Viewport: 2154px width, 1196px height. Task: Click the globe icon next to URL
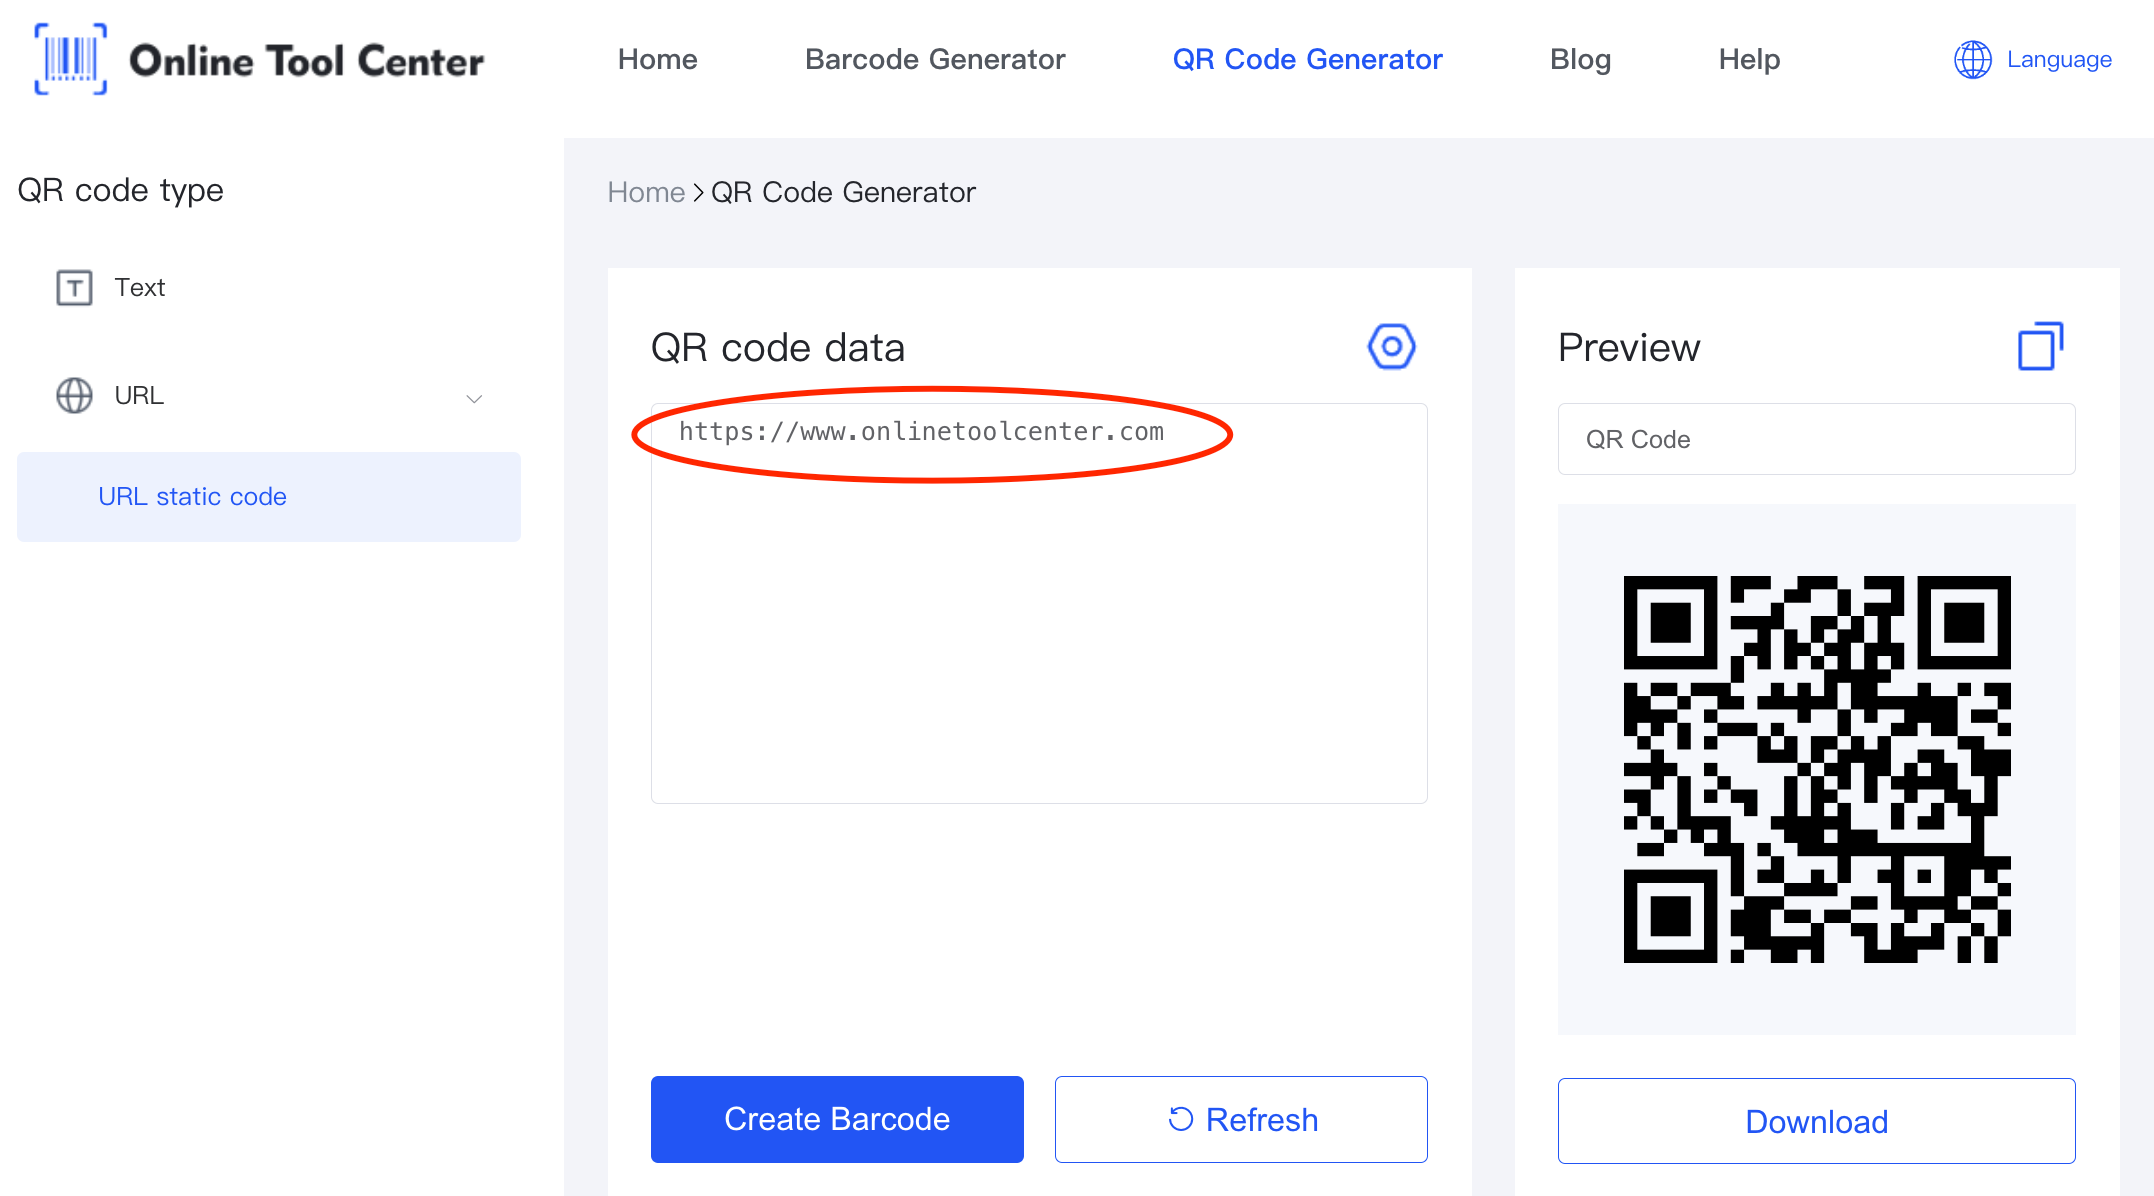[x=72, y=395]
